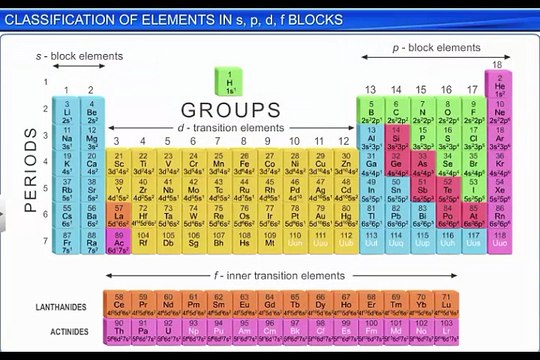
Task: Select the Neon (Ne) cell
Action: click(499, 112)
